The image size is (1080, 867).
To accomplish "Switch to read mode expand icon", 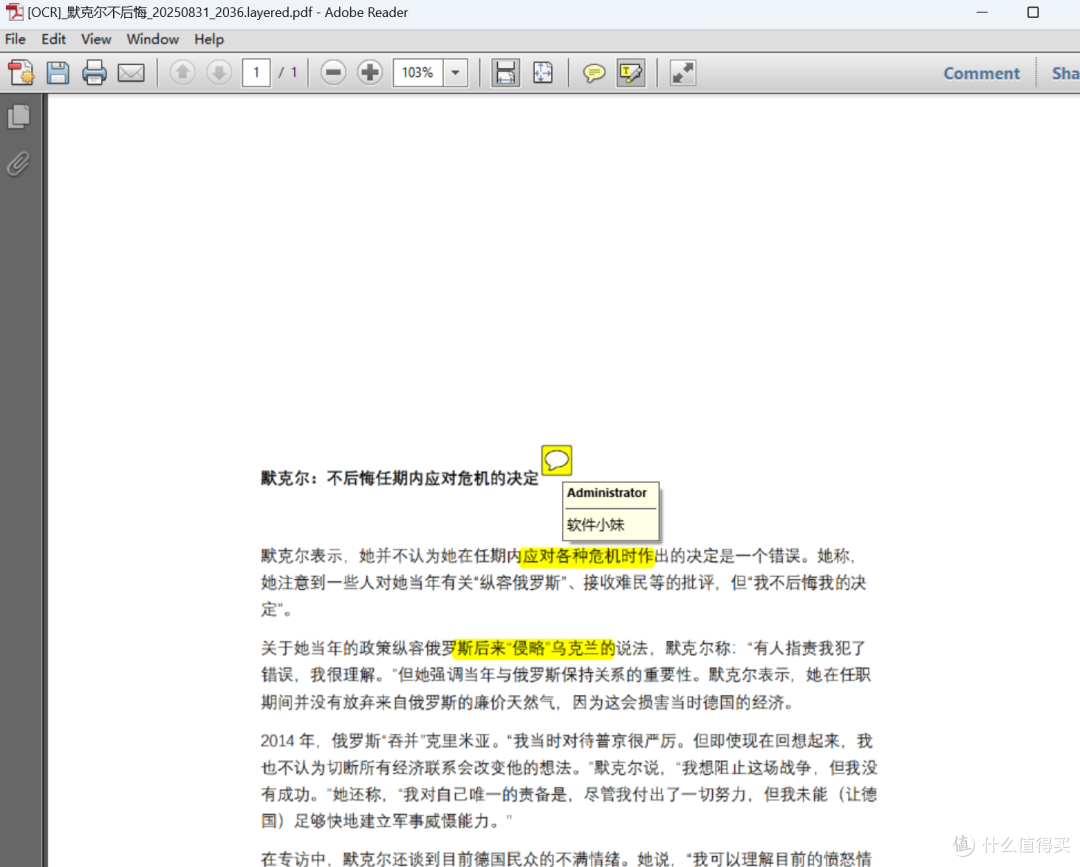I will pos(683,72).
